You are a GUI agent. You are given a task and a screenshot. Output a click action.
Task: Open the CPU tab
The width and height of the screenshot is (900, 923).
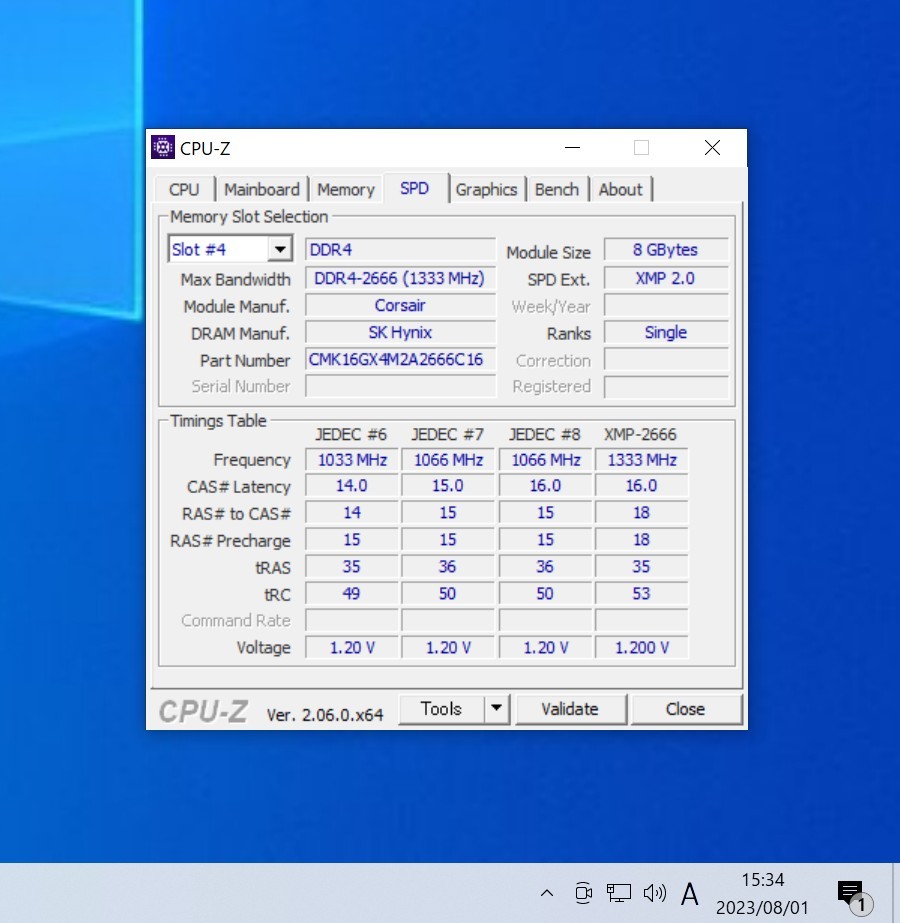coord(184,190)
